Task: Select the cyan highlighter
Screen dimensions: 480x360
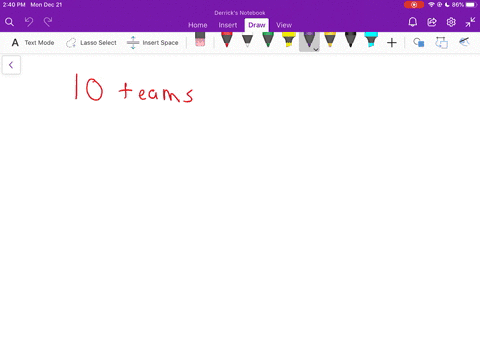Action: [371, 40]
